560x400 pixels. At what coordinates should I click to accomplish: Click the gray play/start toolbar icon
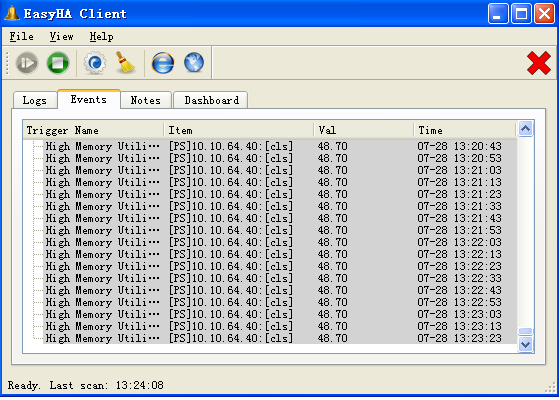27,63
